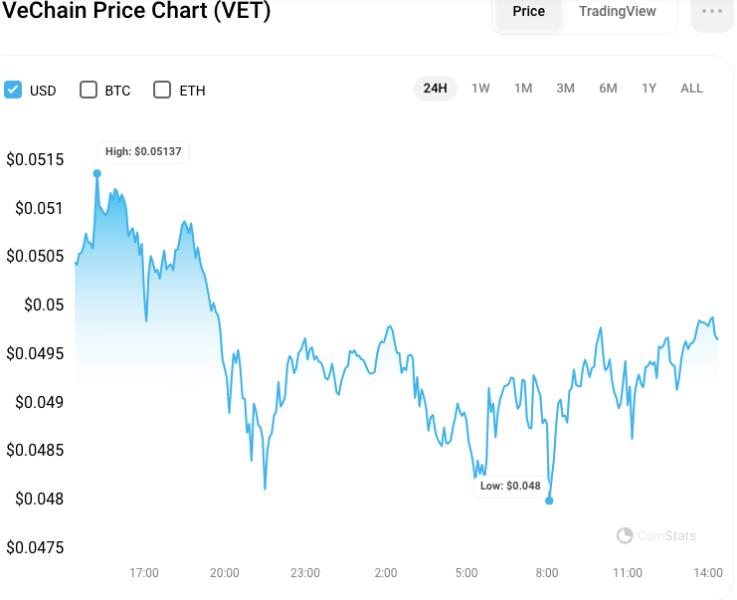Screen dimensions: 737x600
Task: Click the VeChain Price Chart (VET) heading
Action: 136,12
